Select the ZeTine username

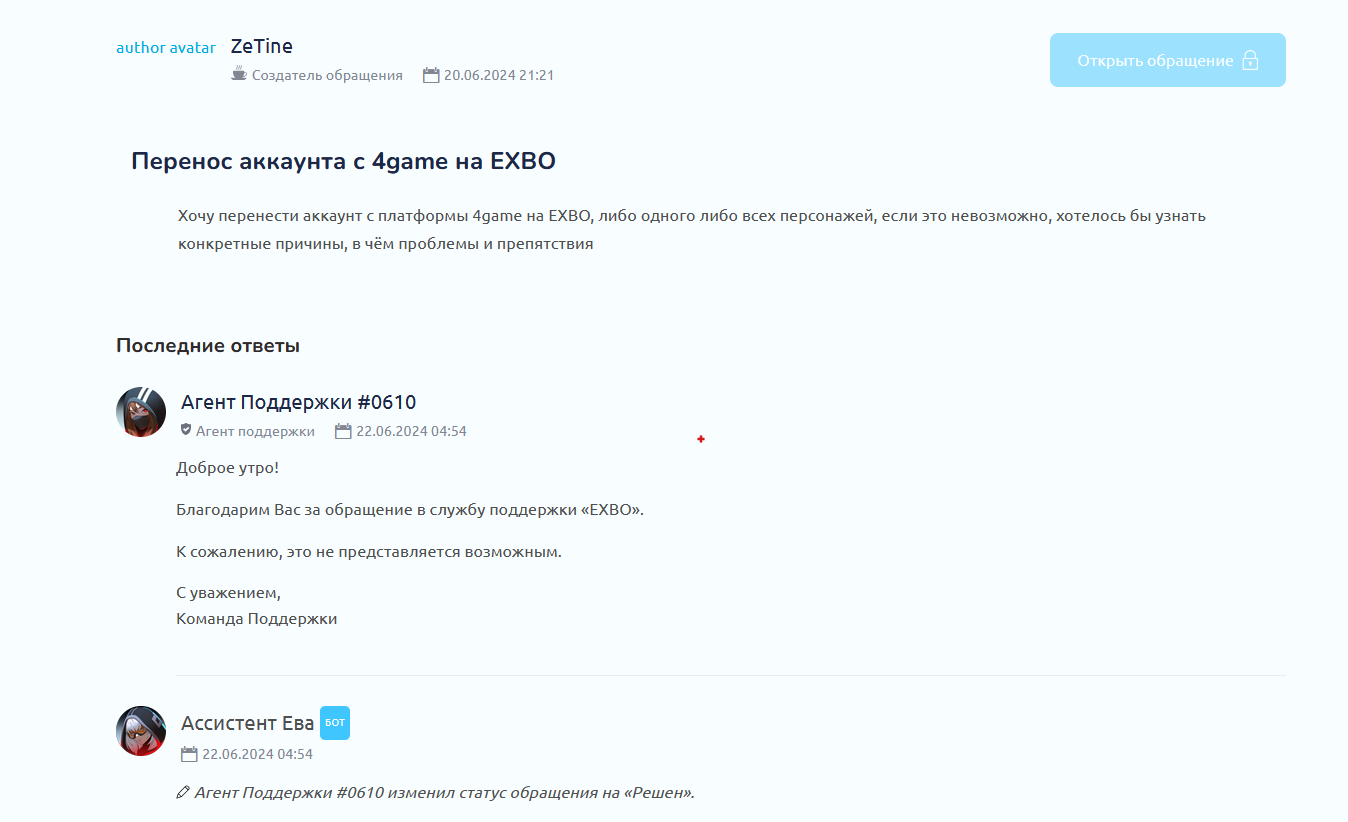click(x=262, y=46)
